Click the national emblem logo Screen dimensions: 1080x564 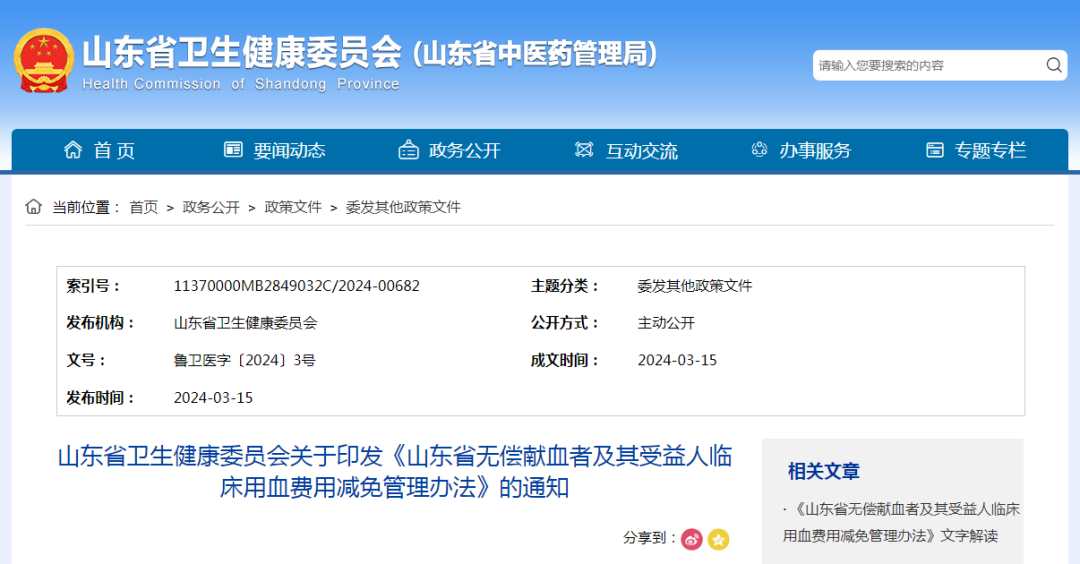point(43,61)
